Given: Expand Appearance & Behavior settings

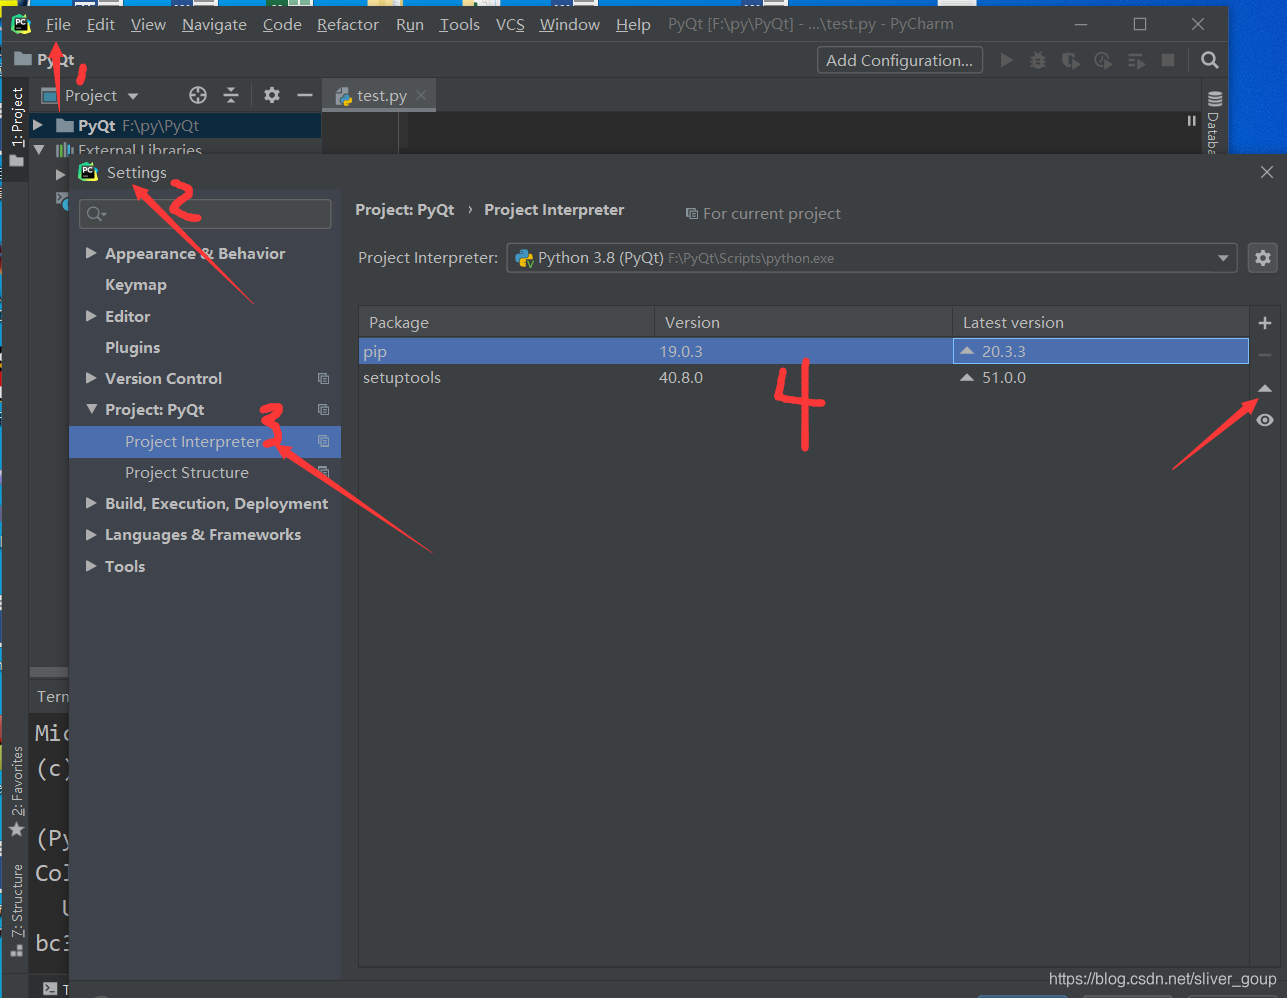Looking at the screenshot, I should coord(91,253).
